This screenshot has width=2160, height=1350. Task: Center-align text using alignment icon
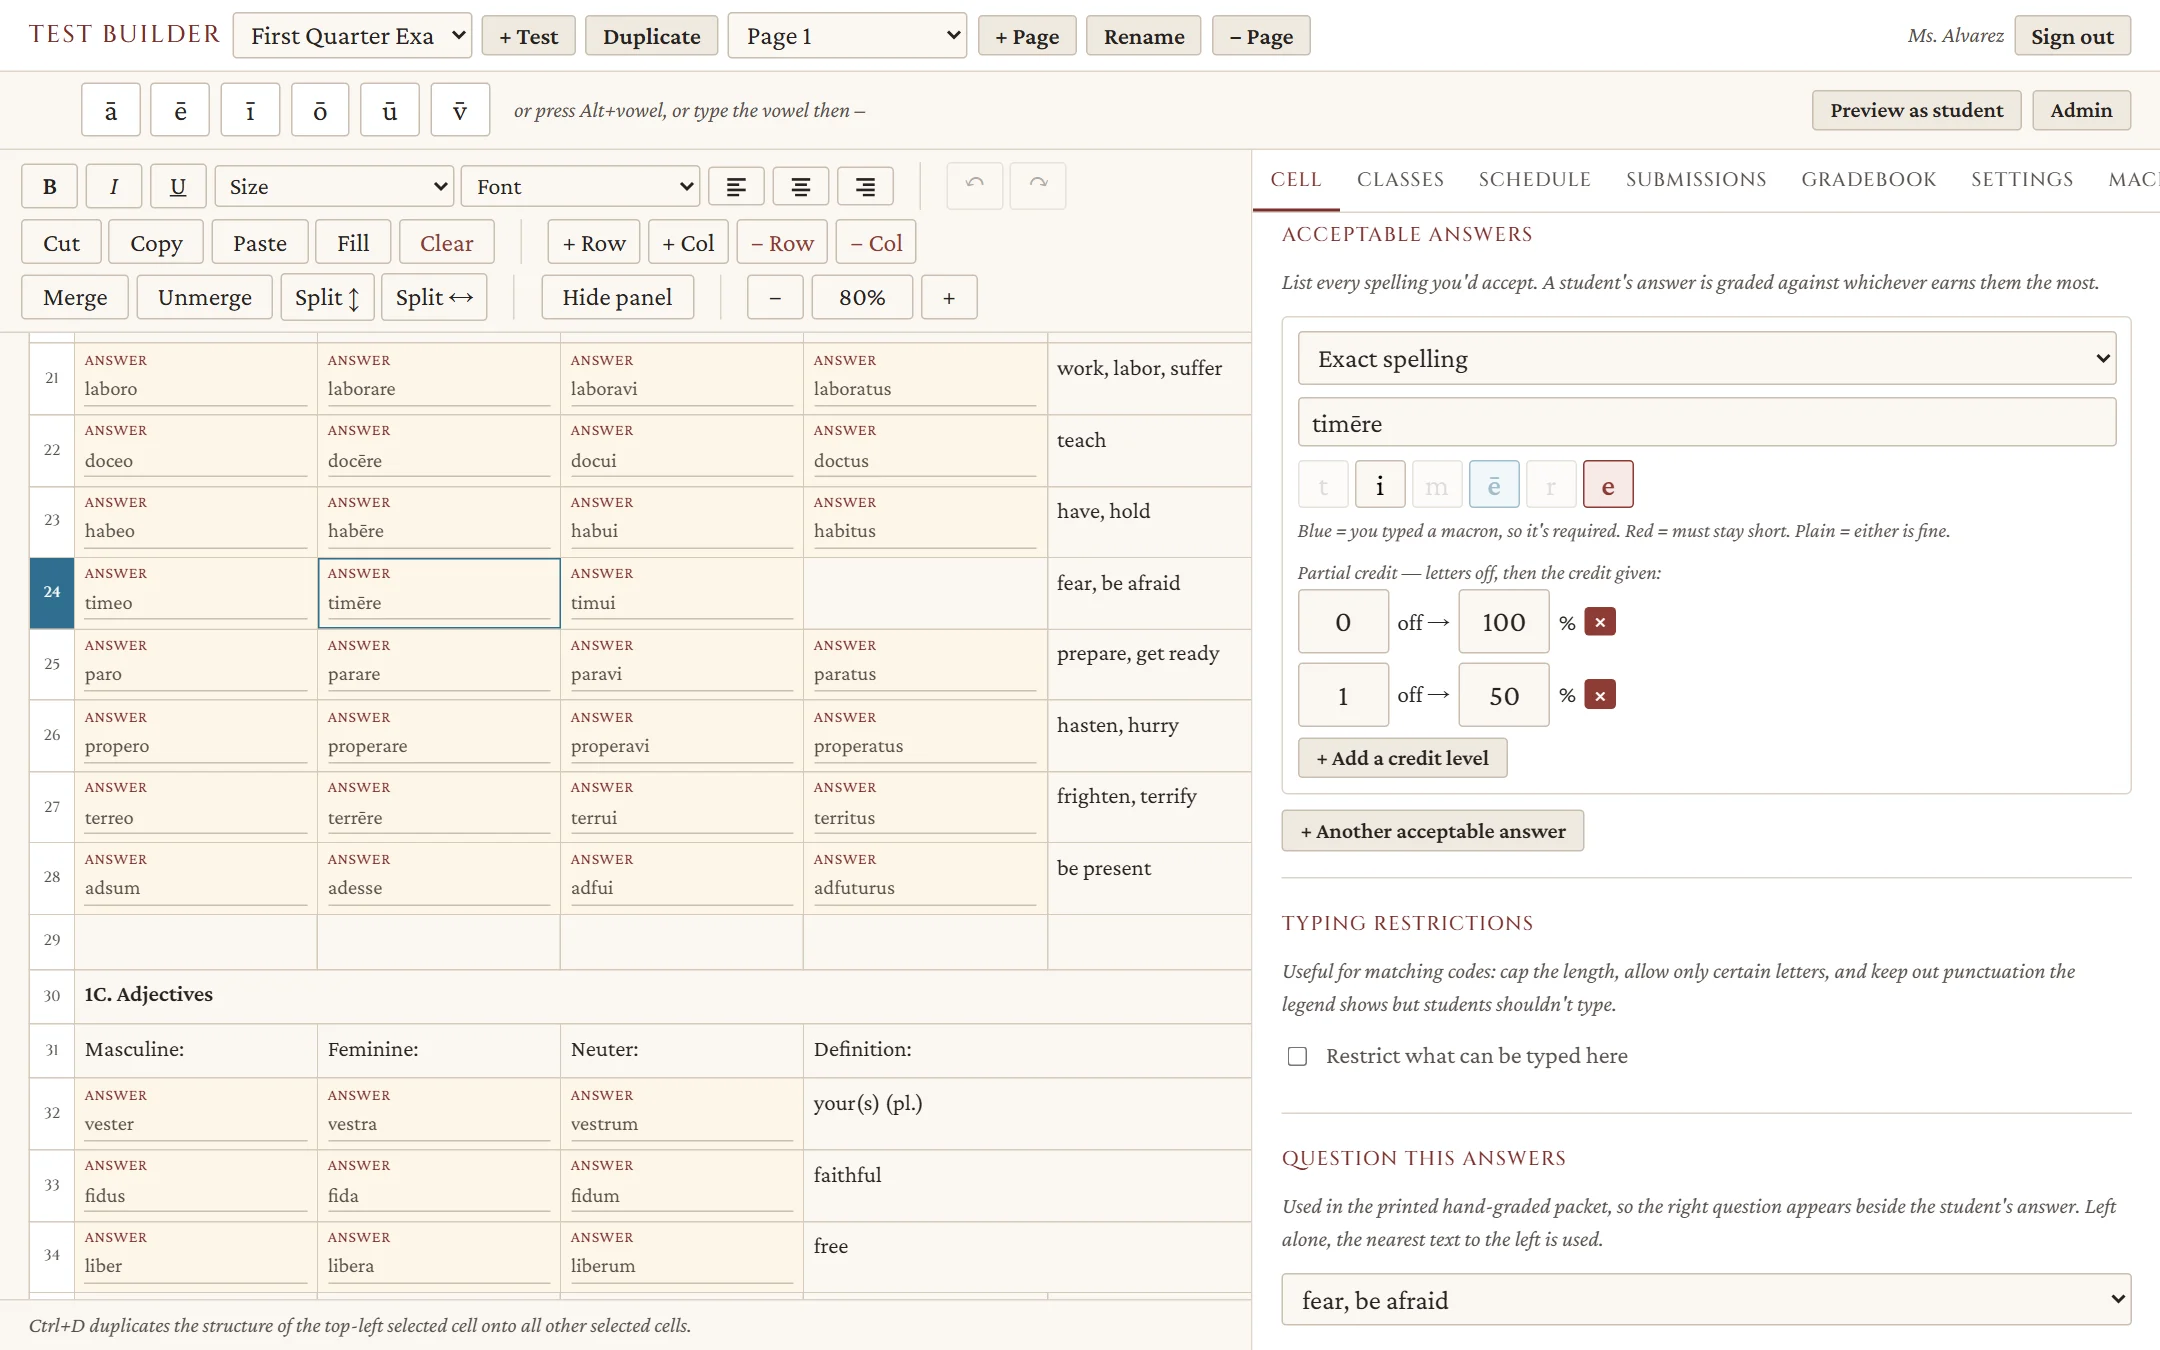click(800, 187)
